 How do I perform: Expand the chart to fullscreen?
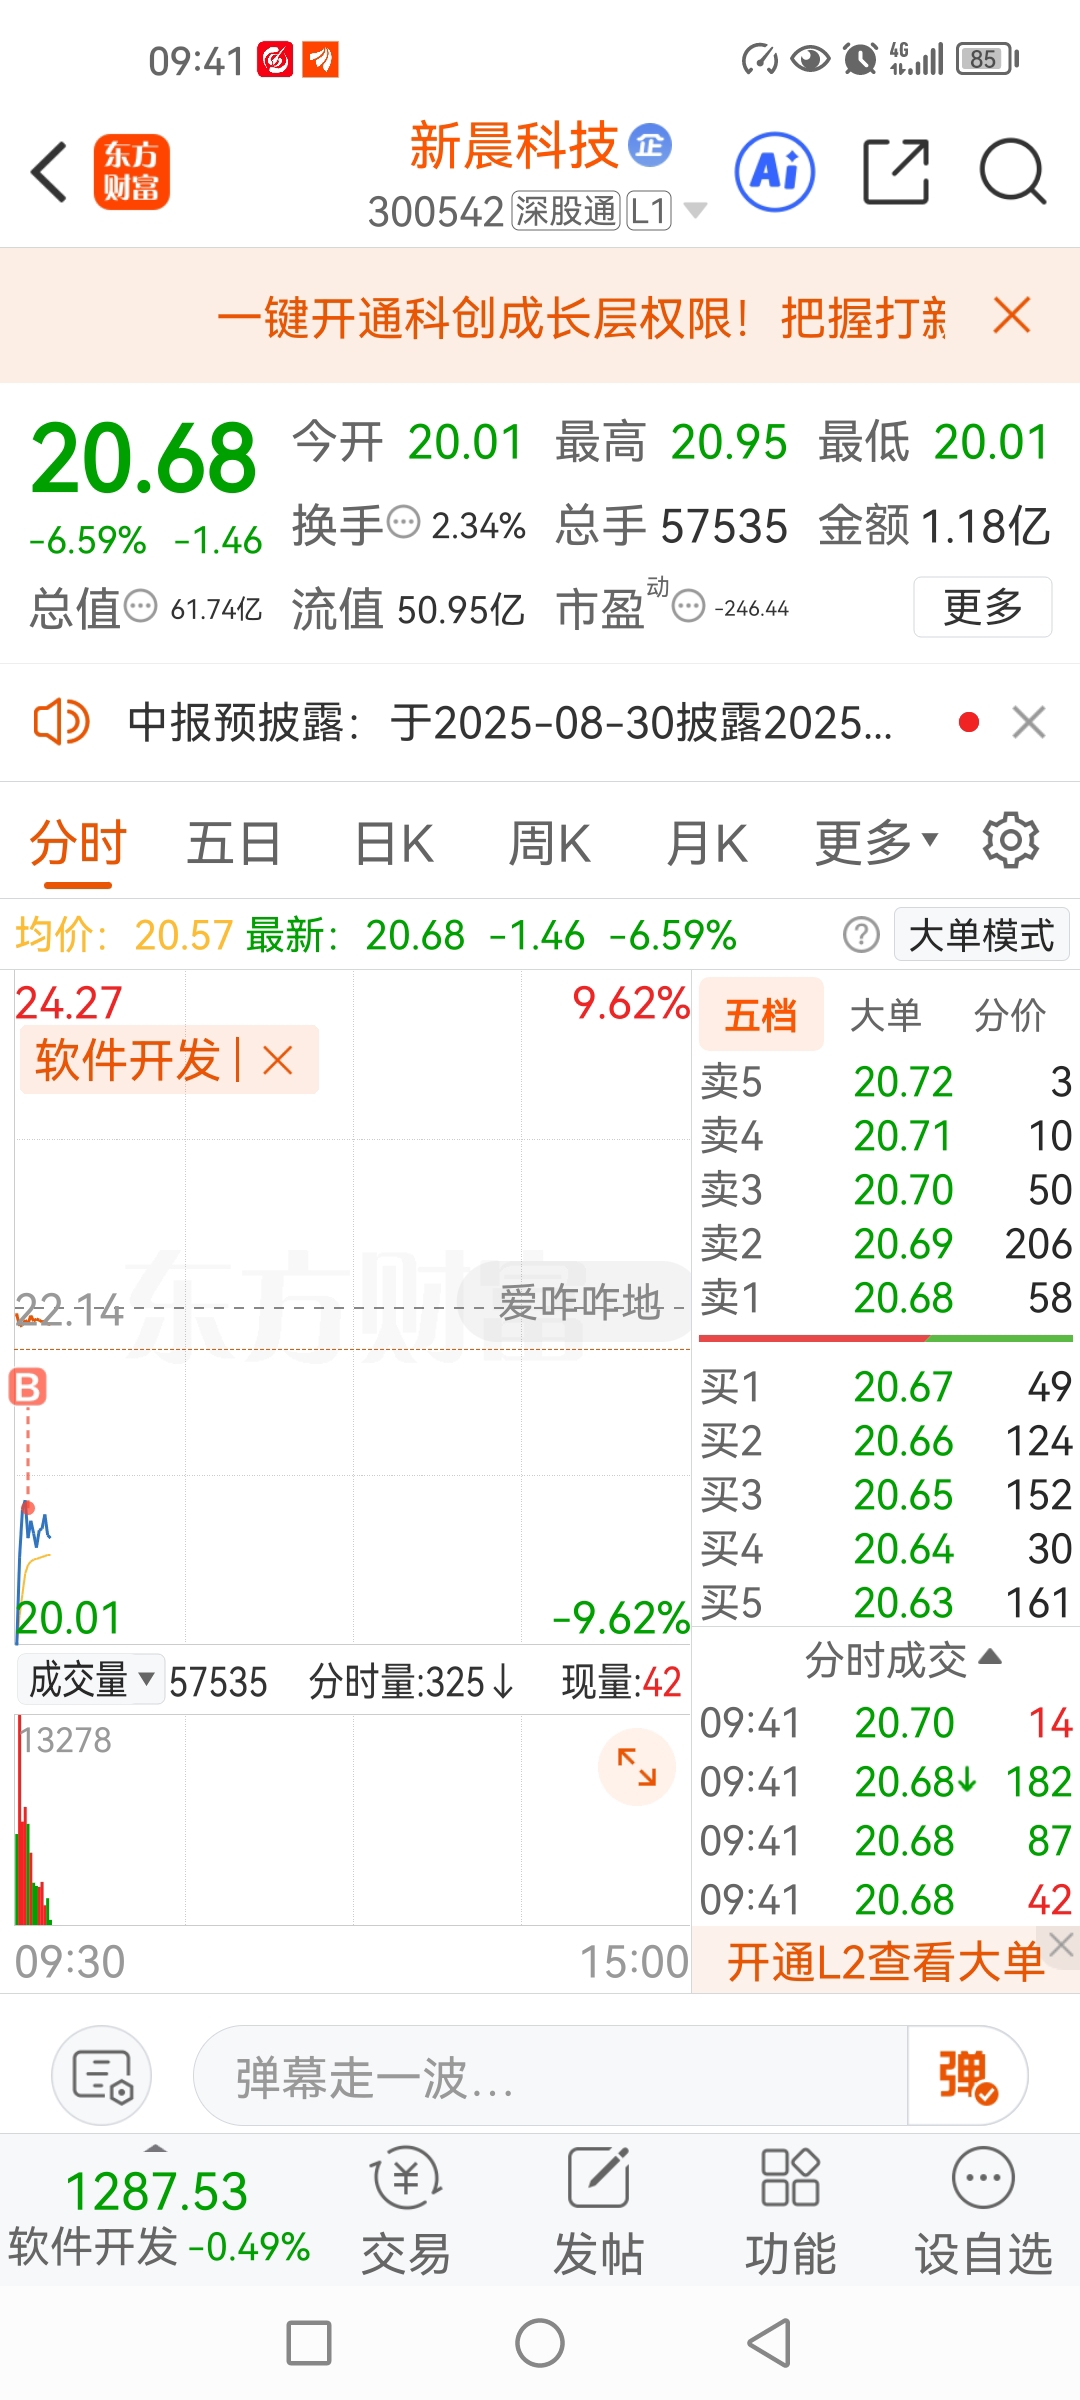click(x=637, y=1766)
